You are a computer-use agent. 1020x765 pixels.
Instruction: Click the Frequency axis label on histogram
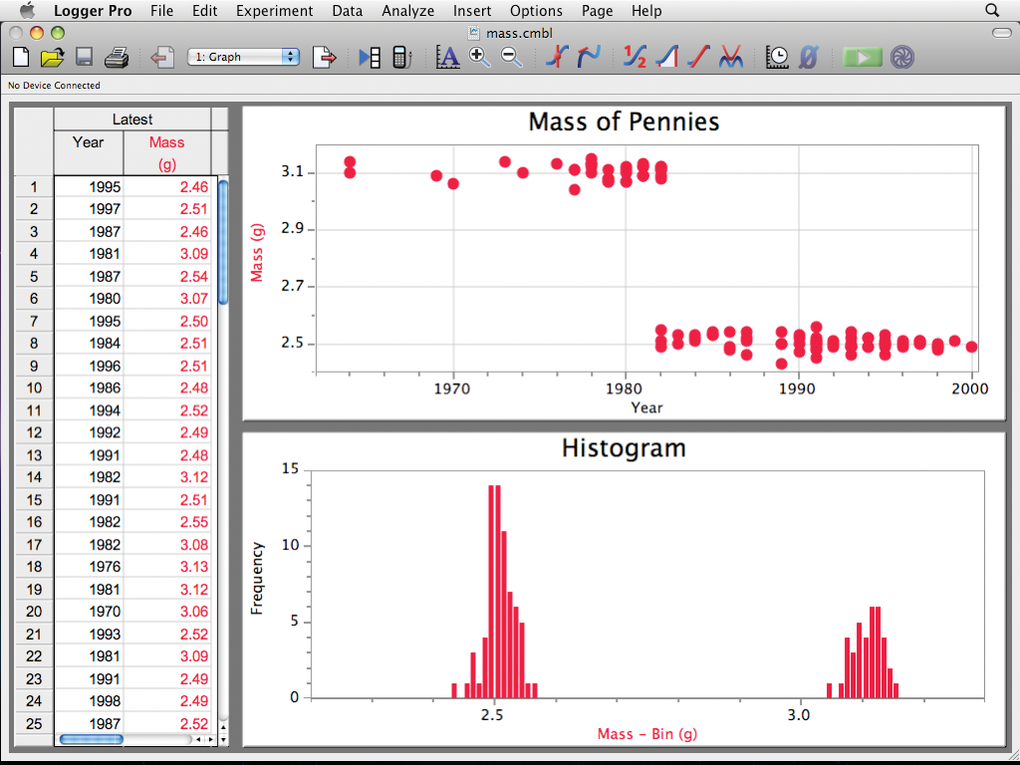click(257, 578)
